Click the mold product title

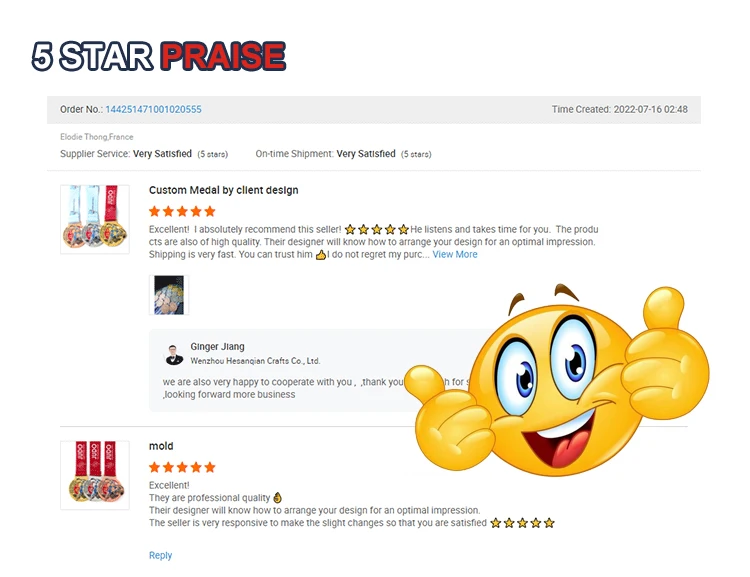161,446
